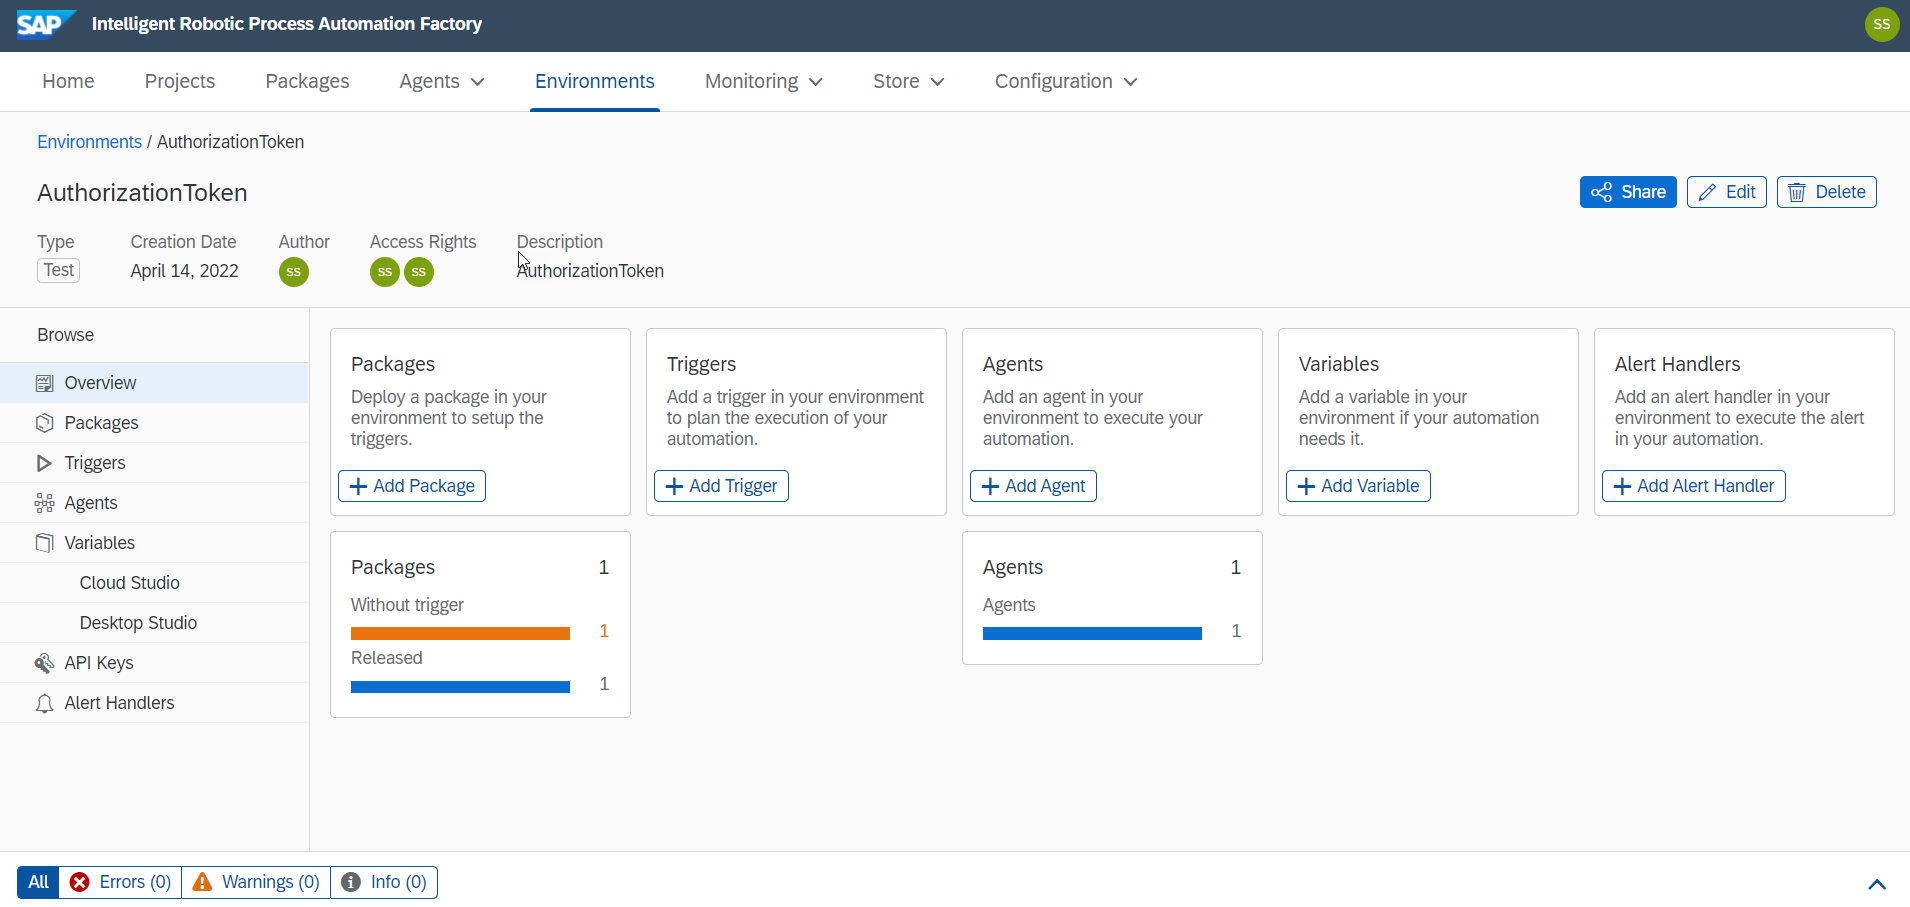Click plus icon on Add Agent
This screenshot has height=907, width=1910.
990,486
